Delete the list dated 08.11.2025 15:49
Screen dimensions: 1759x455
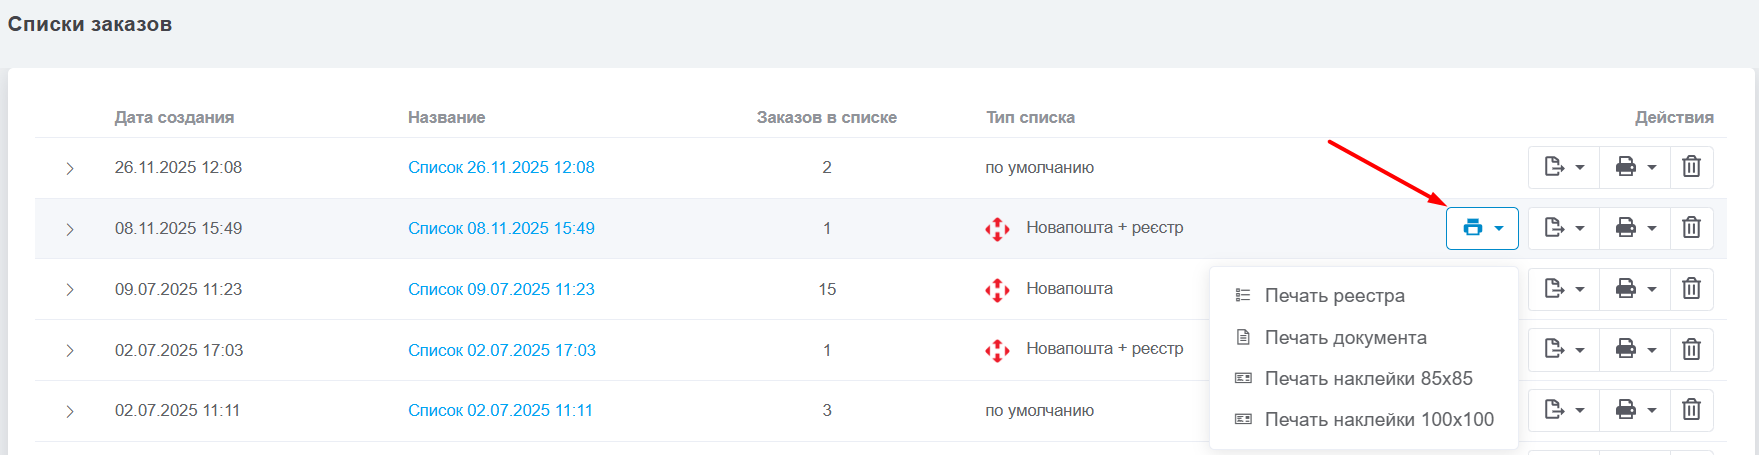click(1691, 228)
